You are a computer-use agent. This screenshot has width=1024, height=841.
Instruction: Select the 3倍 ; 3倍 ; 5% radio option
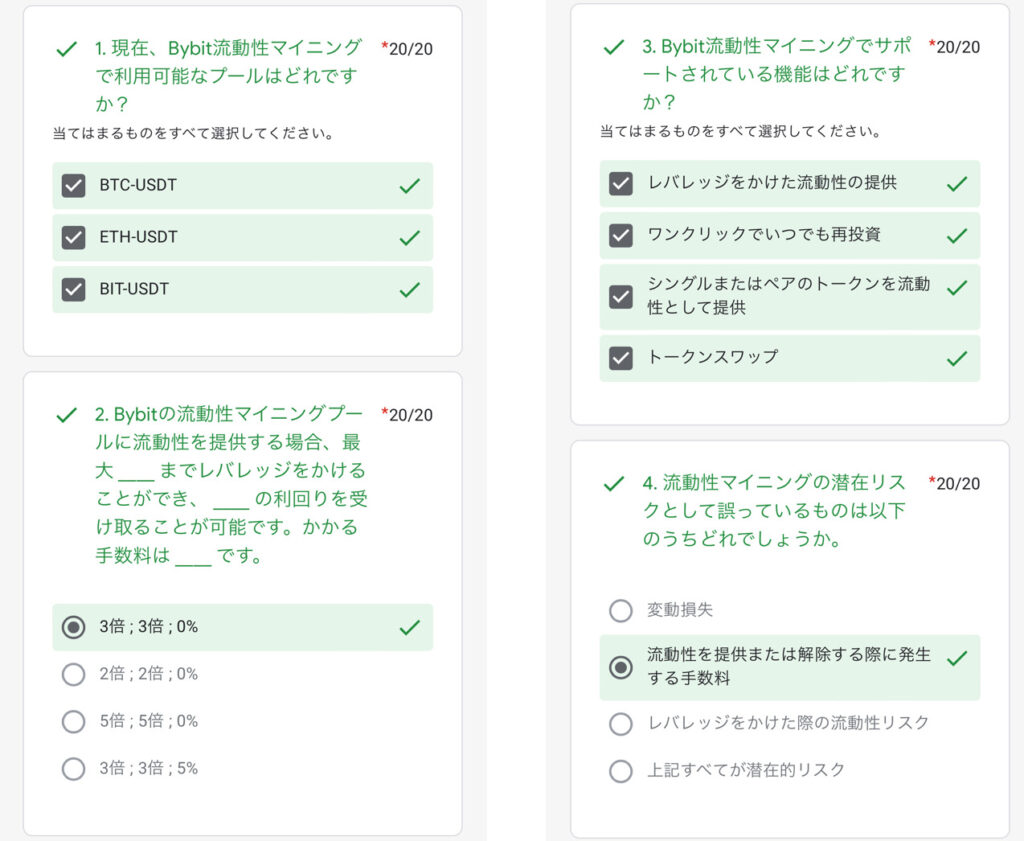73,769
